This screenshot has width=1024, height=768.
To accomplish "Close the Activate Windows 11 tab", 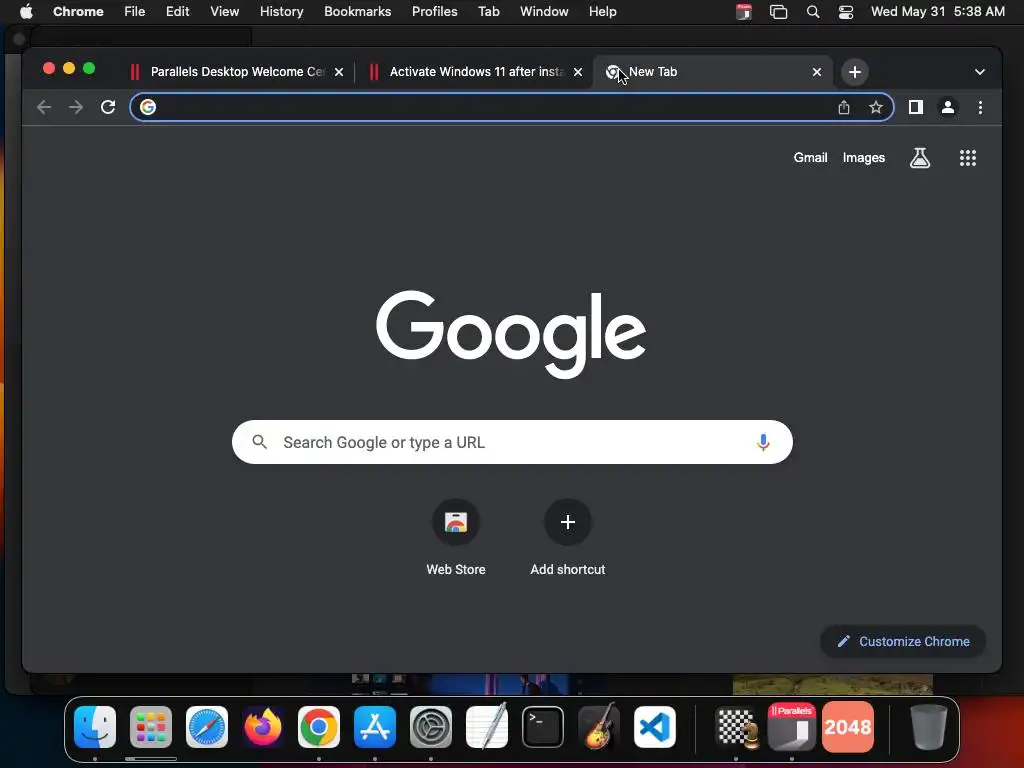I will [577, 72].
